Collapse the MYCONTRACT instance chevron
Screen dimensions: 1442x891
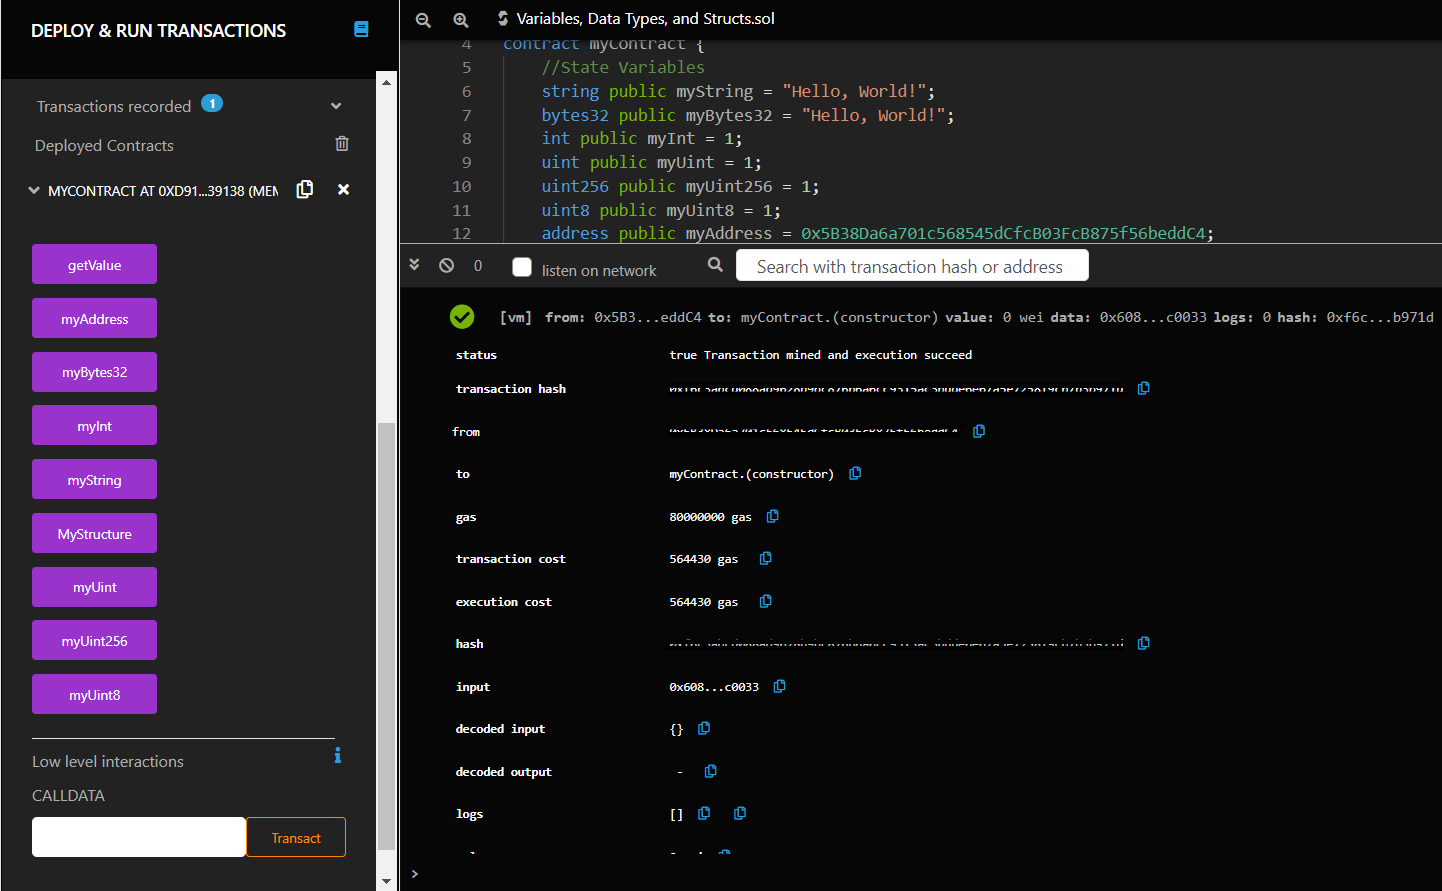(34, 190)
